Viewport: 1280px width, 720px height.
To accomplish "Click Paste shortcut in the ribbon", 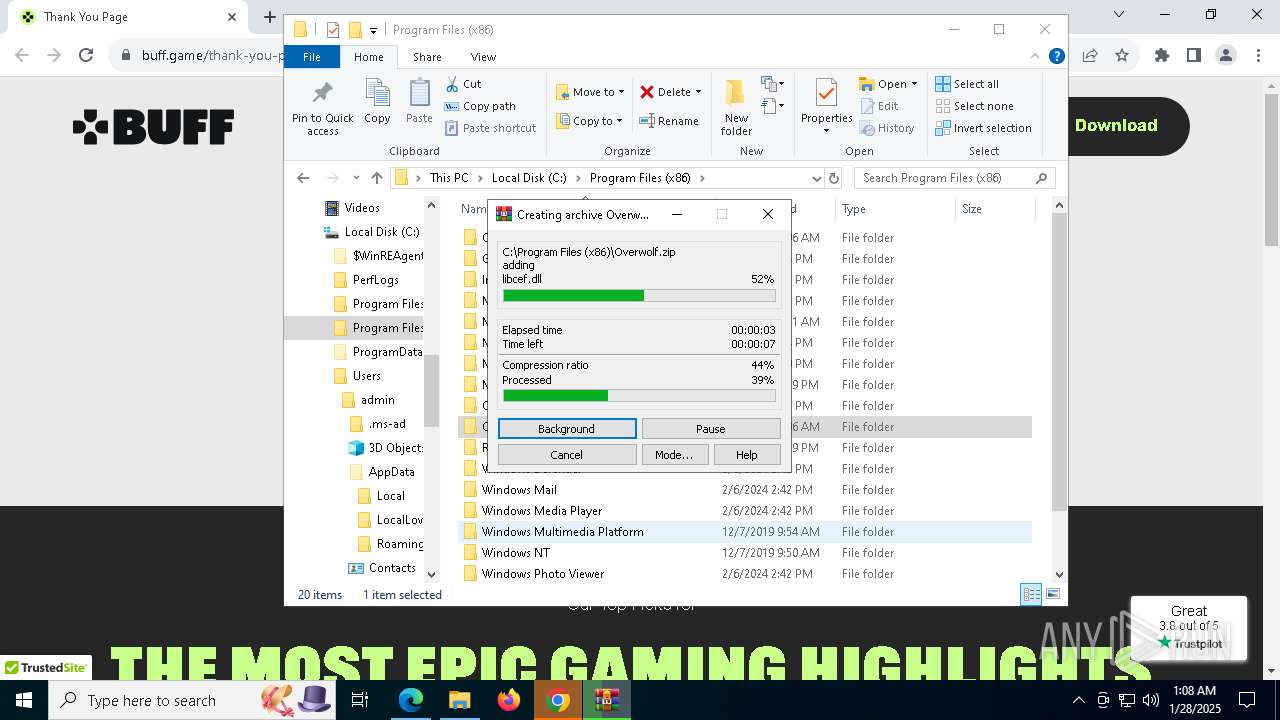I will [x=491, y=128].
